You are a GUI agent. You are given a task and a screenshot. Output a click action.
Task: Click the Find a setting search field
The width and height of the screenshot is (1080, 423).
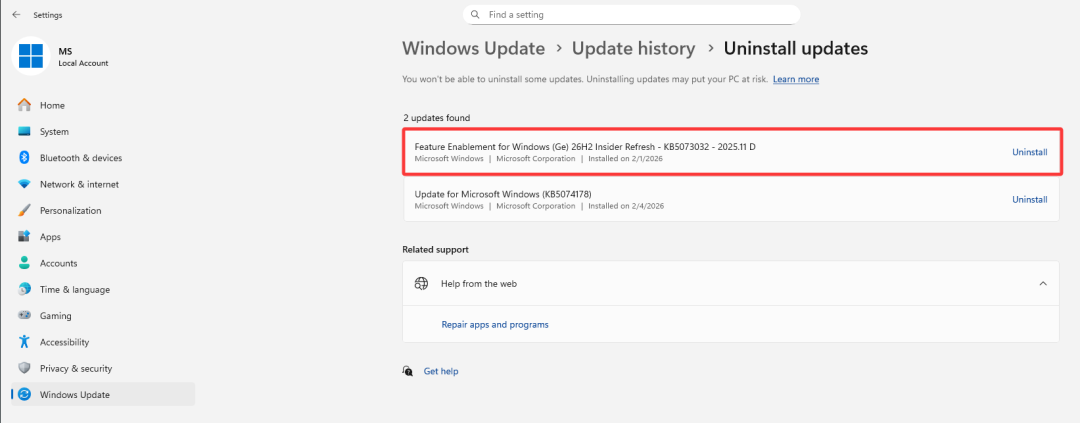coord(640,15)
